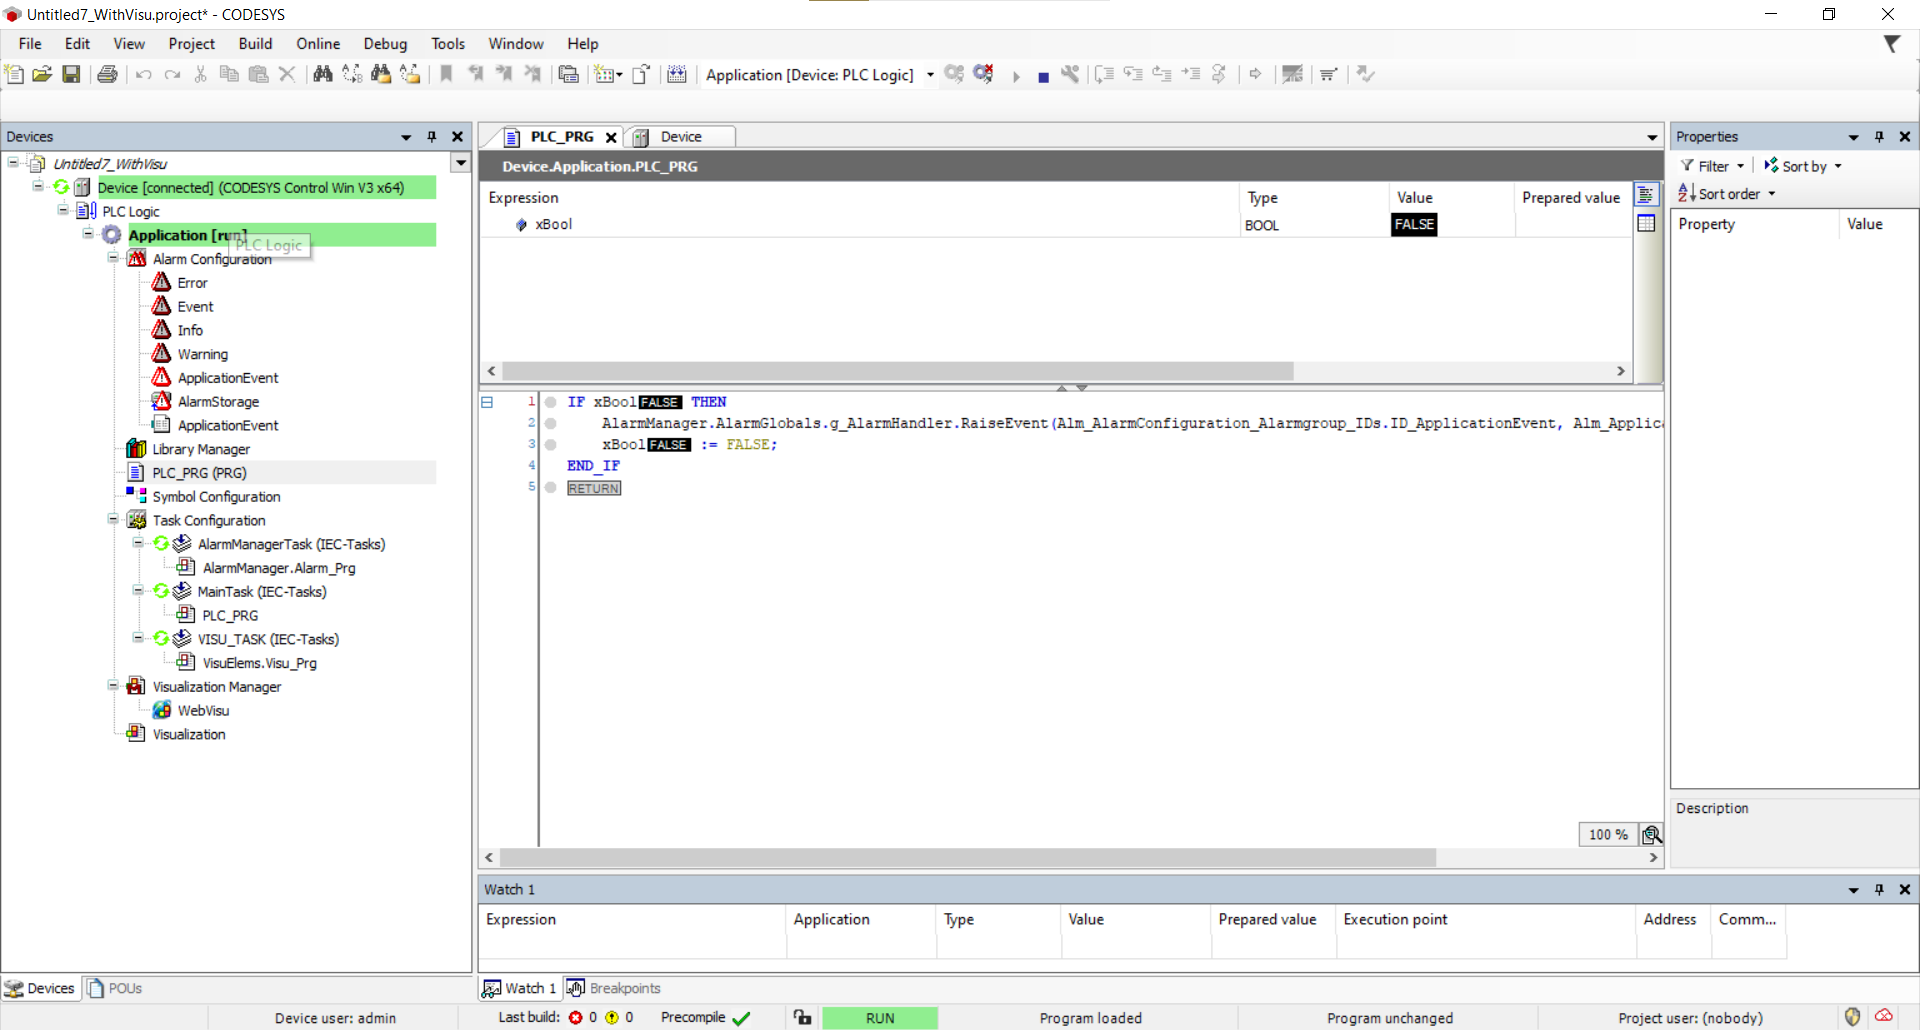Switch declaration view to textual using top icon

point(1646,195)
